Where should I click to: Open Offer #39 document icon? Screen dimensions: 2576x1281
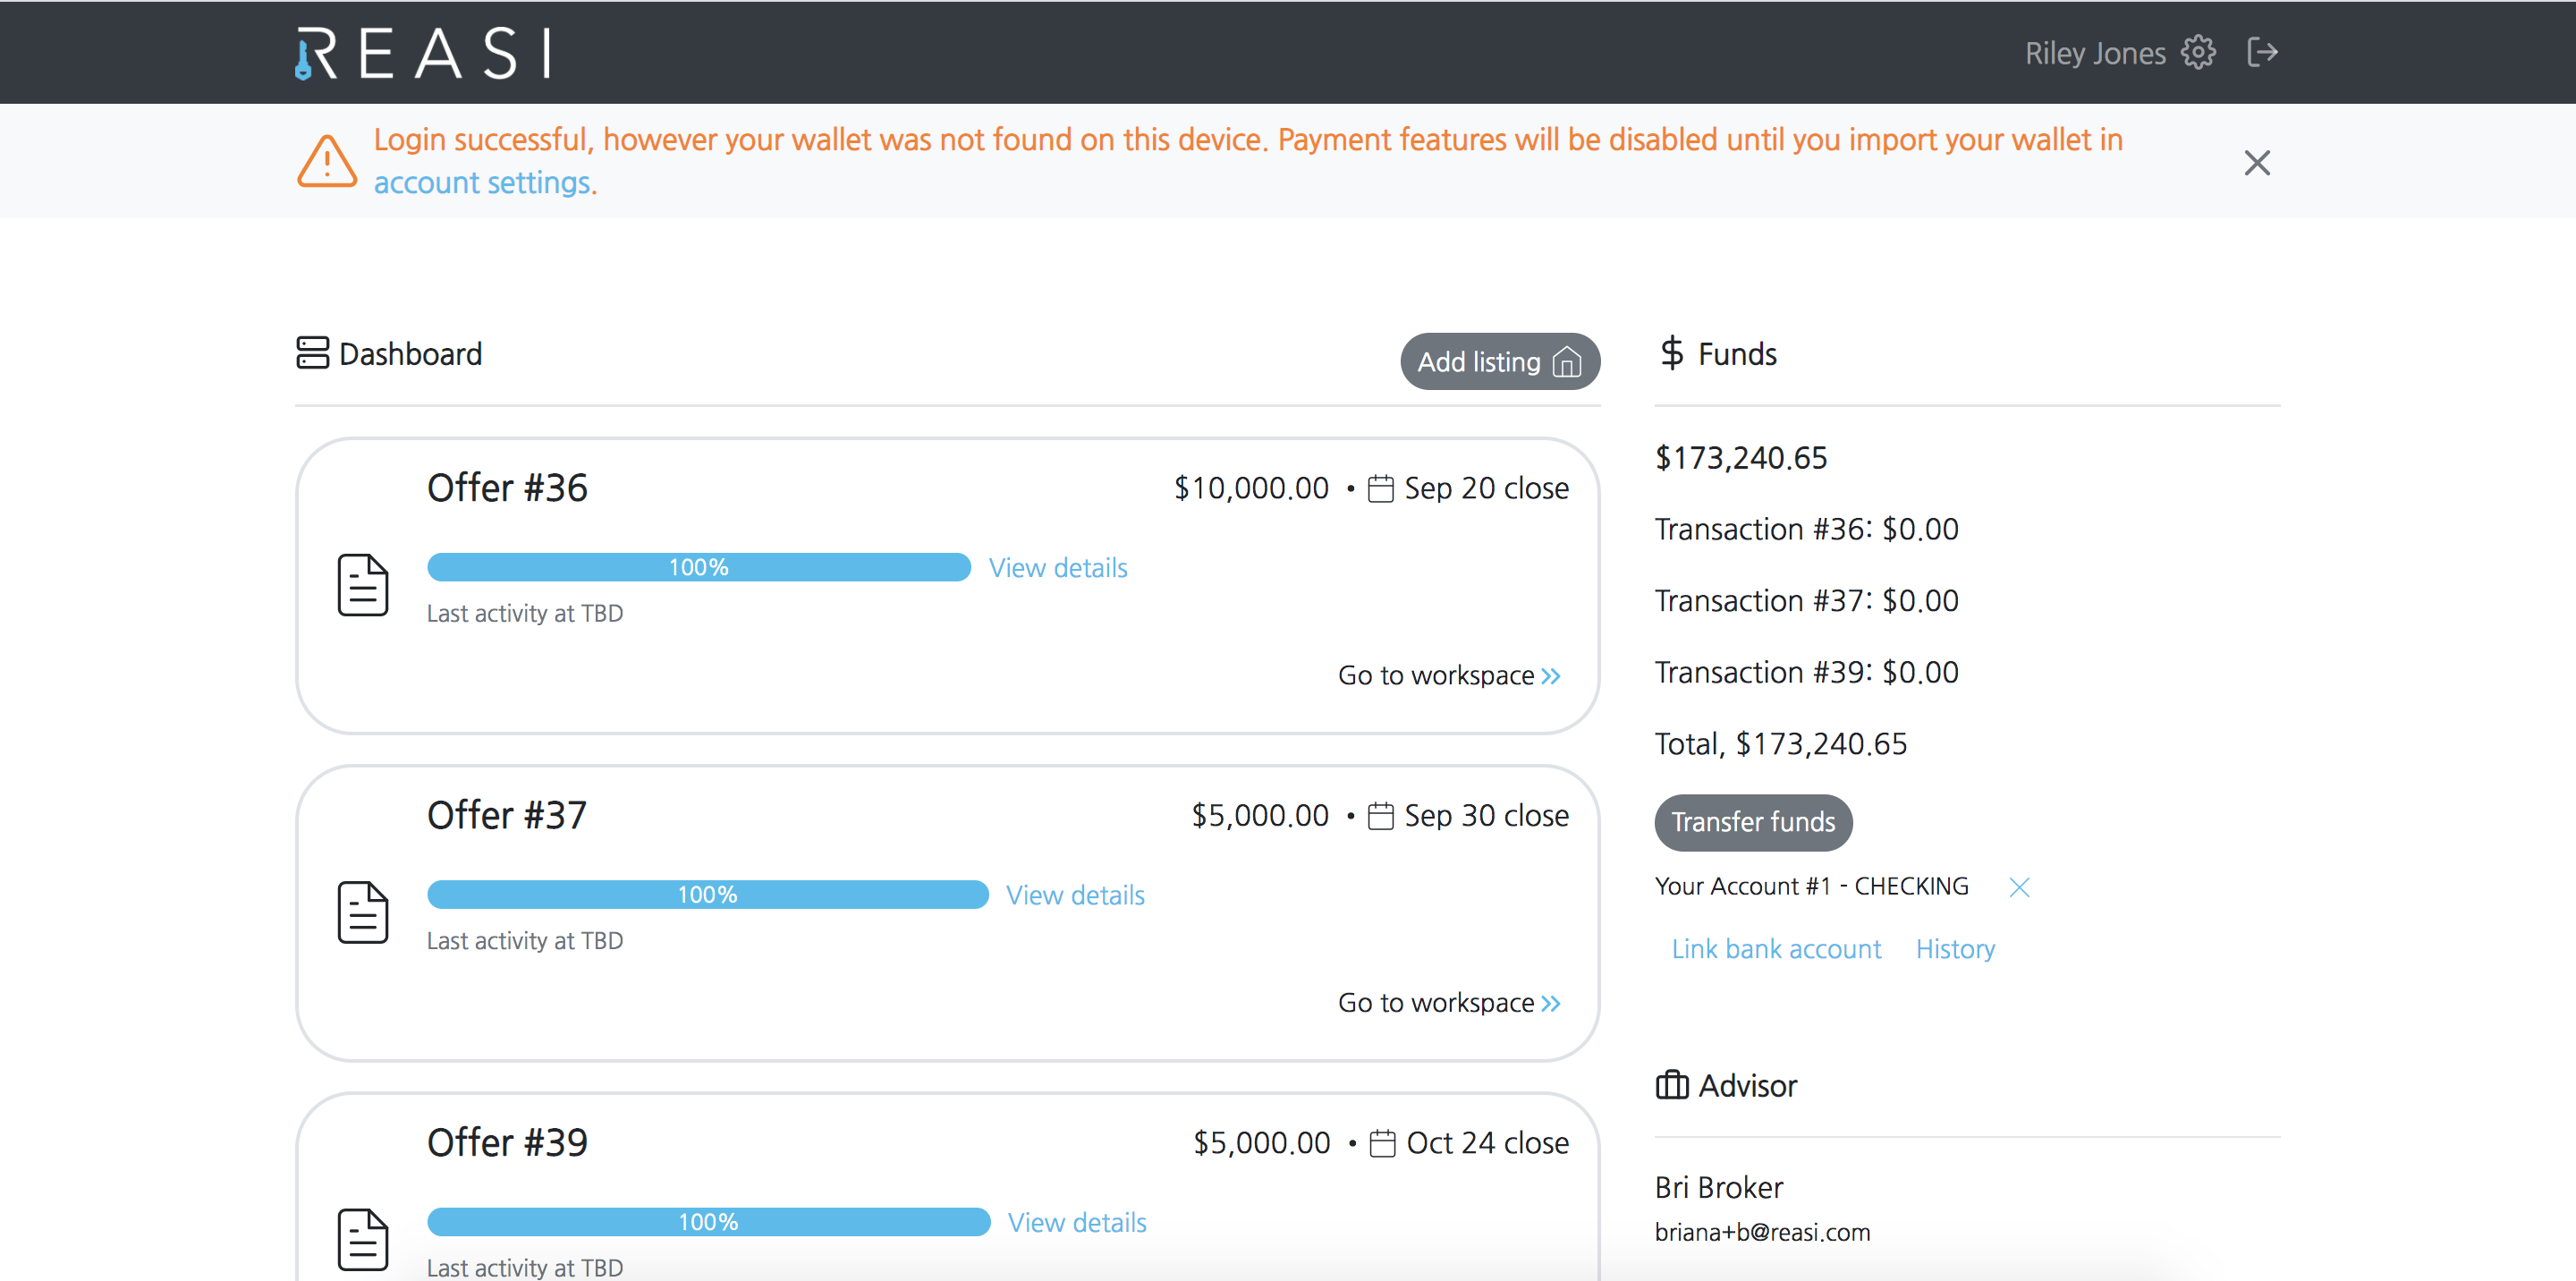point(363,1239)
